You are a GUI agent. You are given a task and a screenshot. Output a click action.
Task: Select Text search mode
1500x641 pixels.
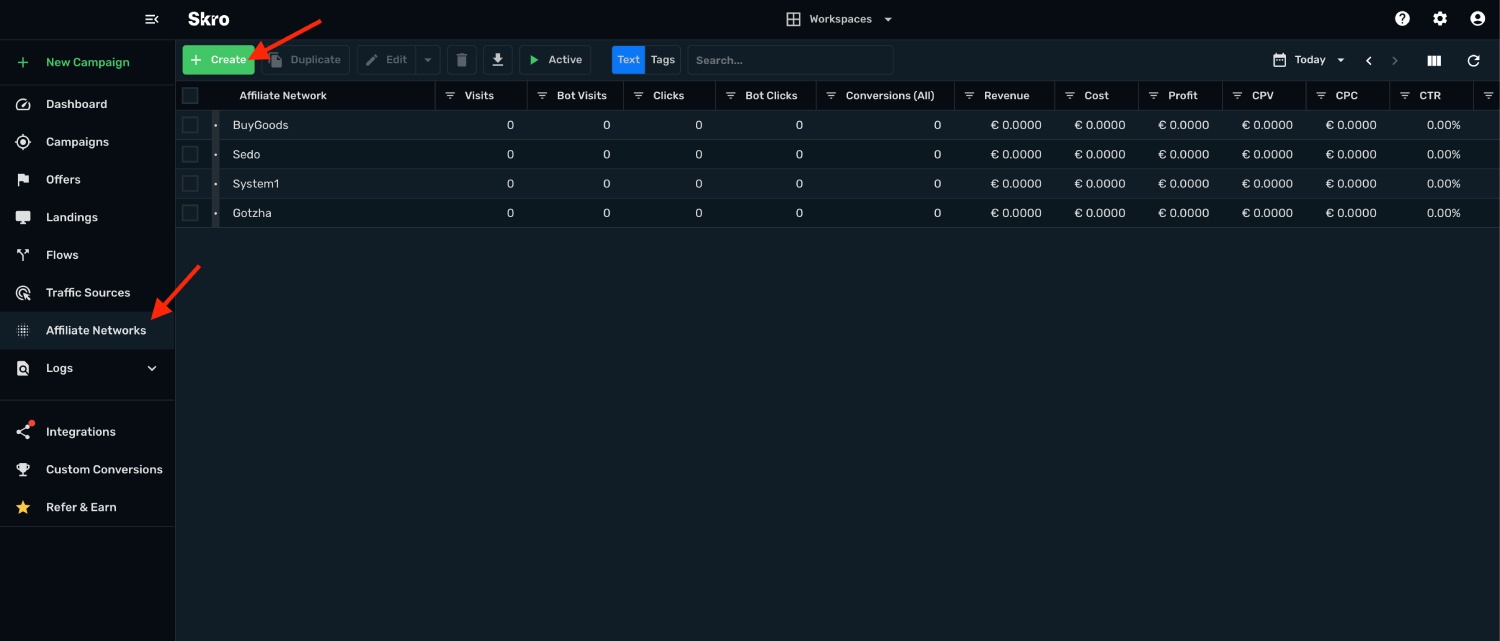click(629, 60)
